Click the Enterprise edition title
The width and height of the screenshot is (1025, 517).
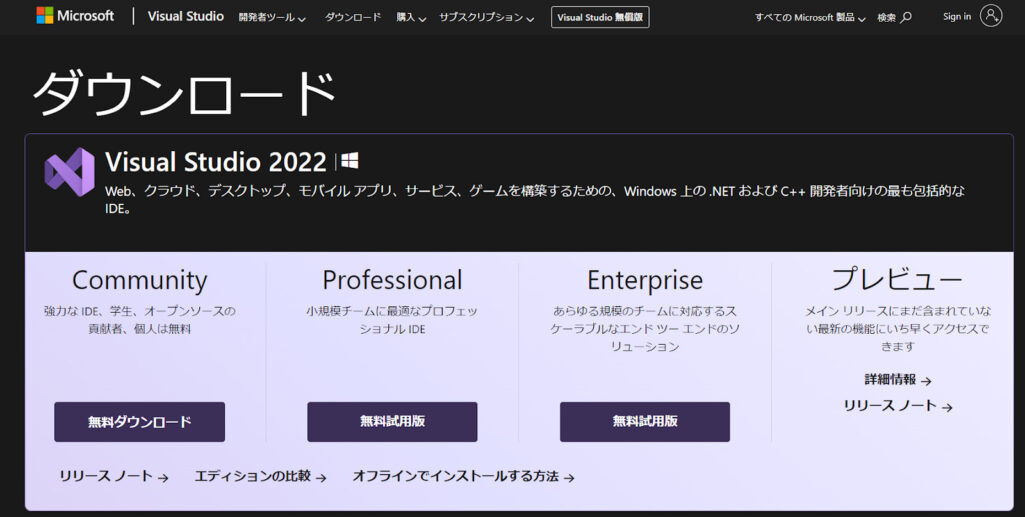(x=645, y=280)
